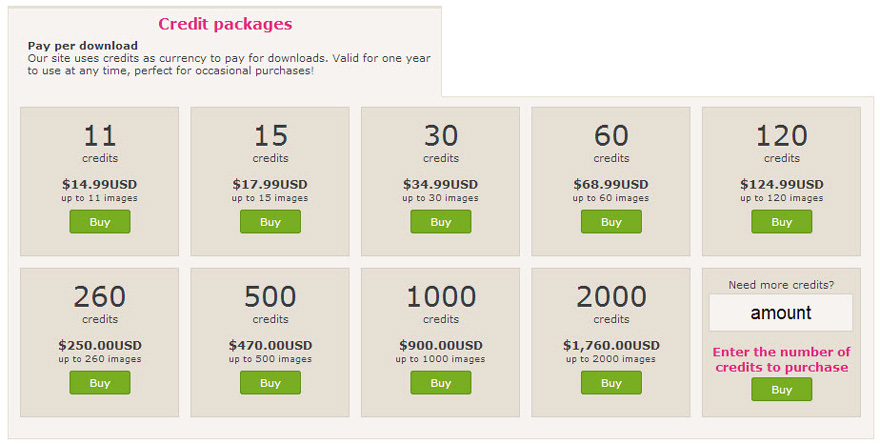
Task: Click the Pay per download heading
Action: pos(83,46)
